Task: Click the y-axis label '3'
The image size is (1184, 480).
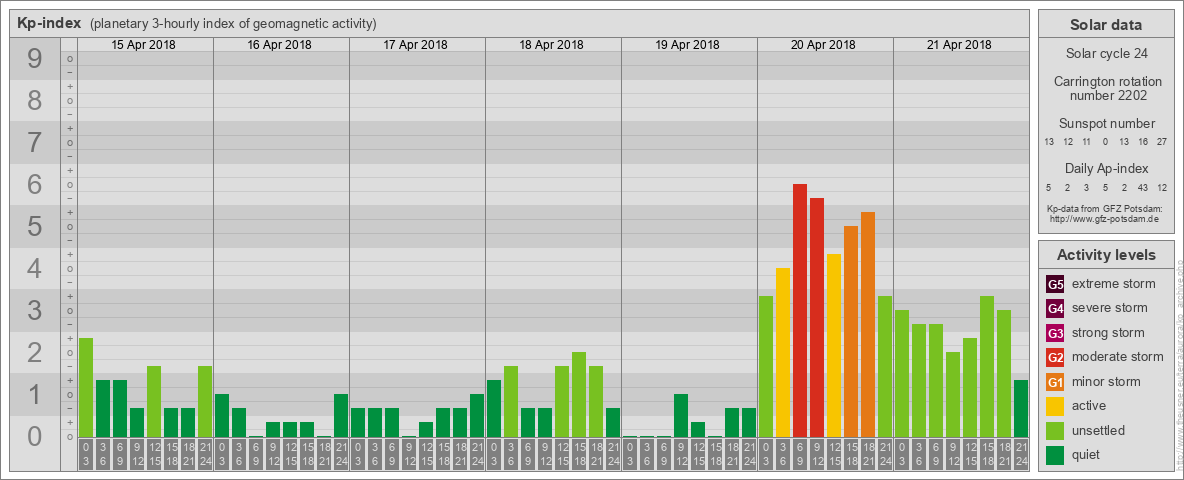Action: pos(35,310)
